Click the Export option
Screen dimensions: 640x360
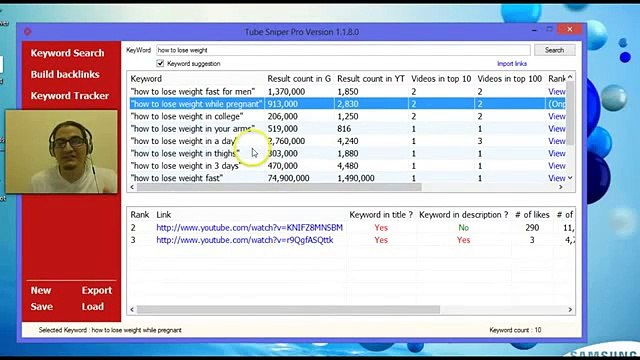pos(96,290)
